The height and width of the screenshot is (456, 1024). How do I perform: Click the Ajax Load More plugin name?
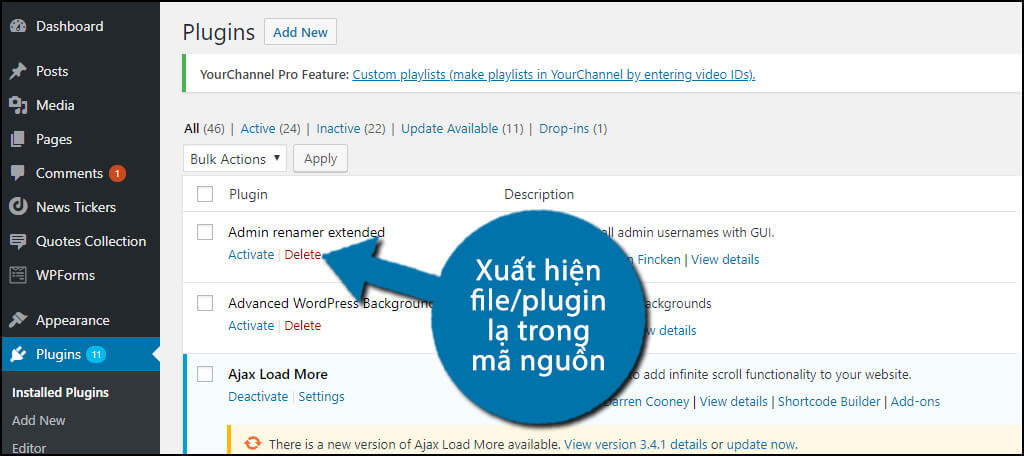(x=278, y=374)
